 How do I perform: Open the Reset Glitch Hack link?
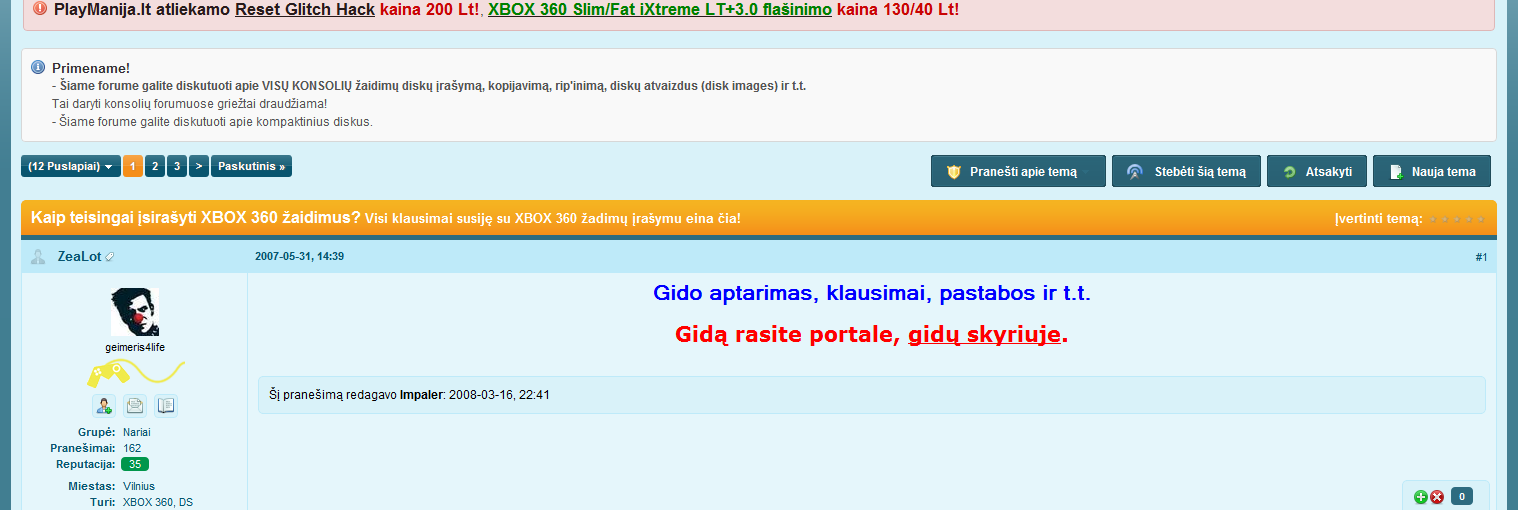[x=305, y=9]
